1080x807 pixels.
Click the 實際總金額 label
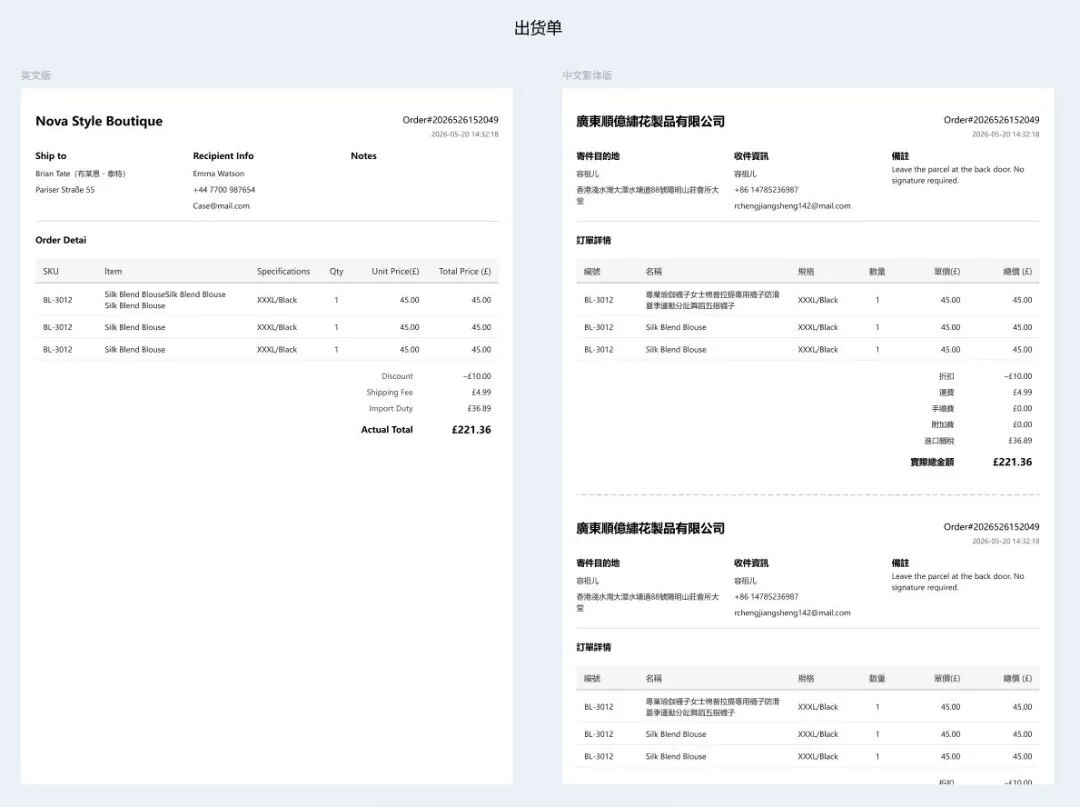(932, 462)
